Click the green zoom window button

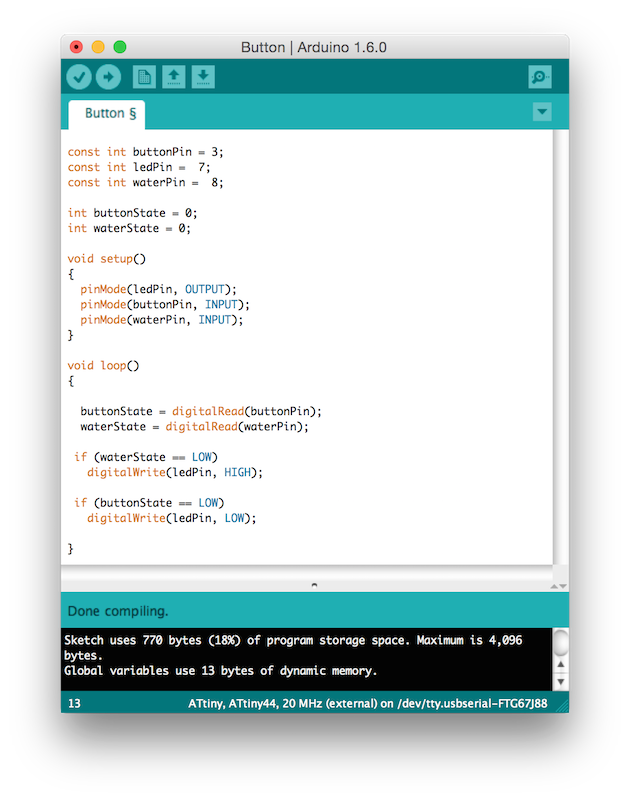coord(120,47)
